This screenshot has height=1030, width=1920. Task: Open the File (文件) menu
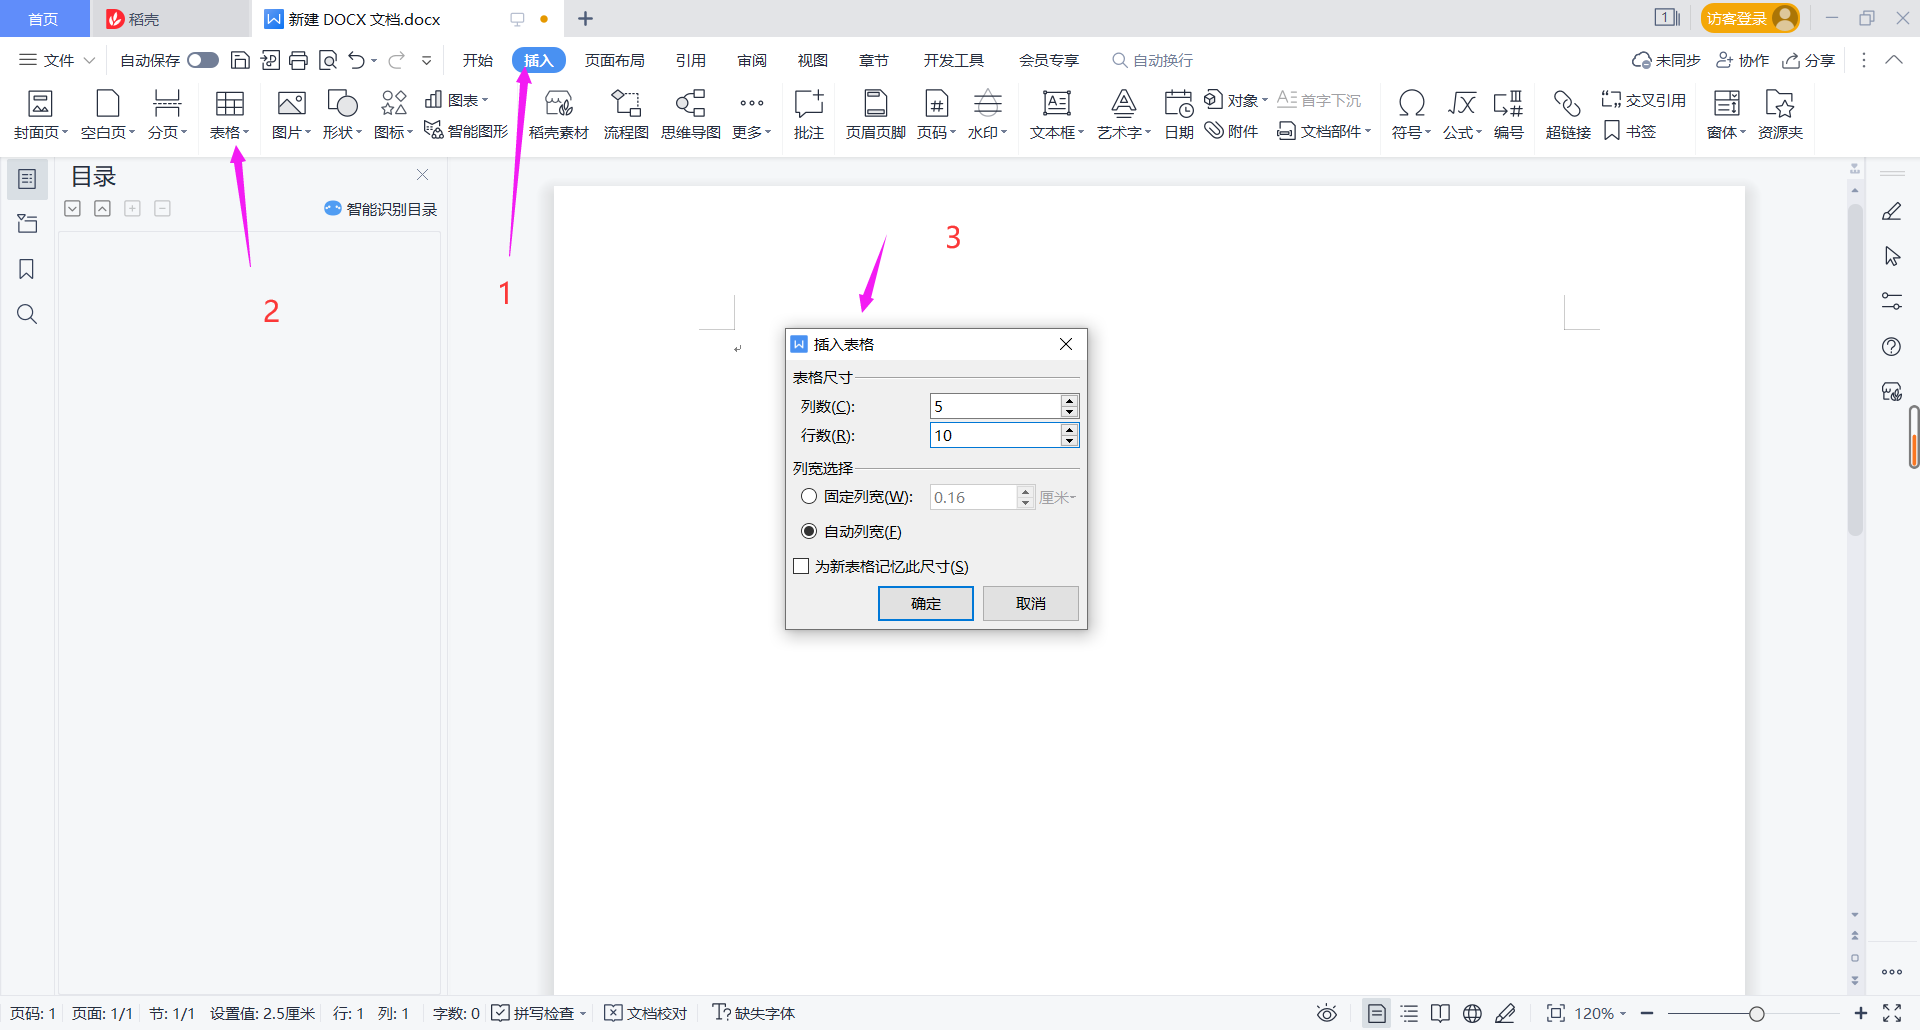point(57,60)
